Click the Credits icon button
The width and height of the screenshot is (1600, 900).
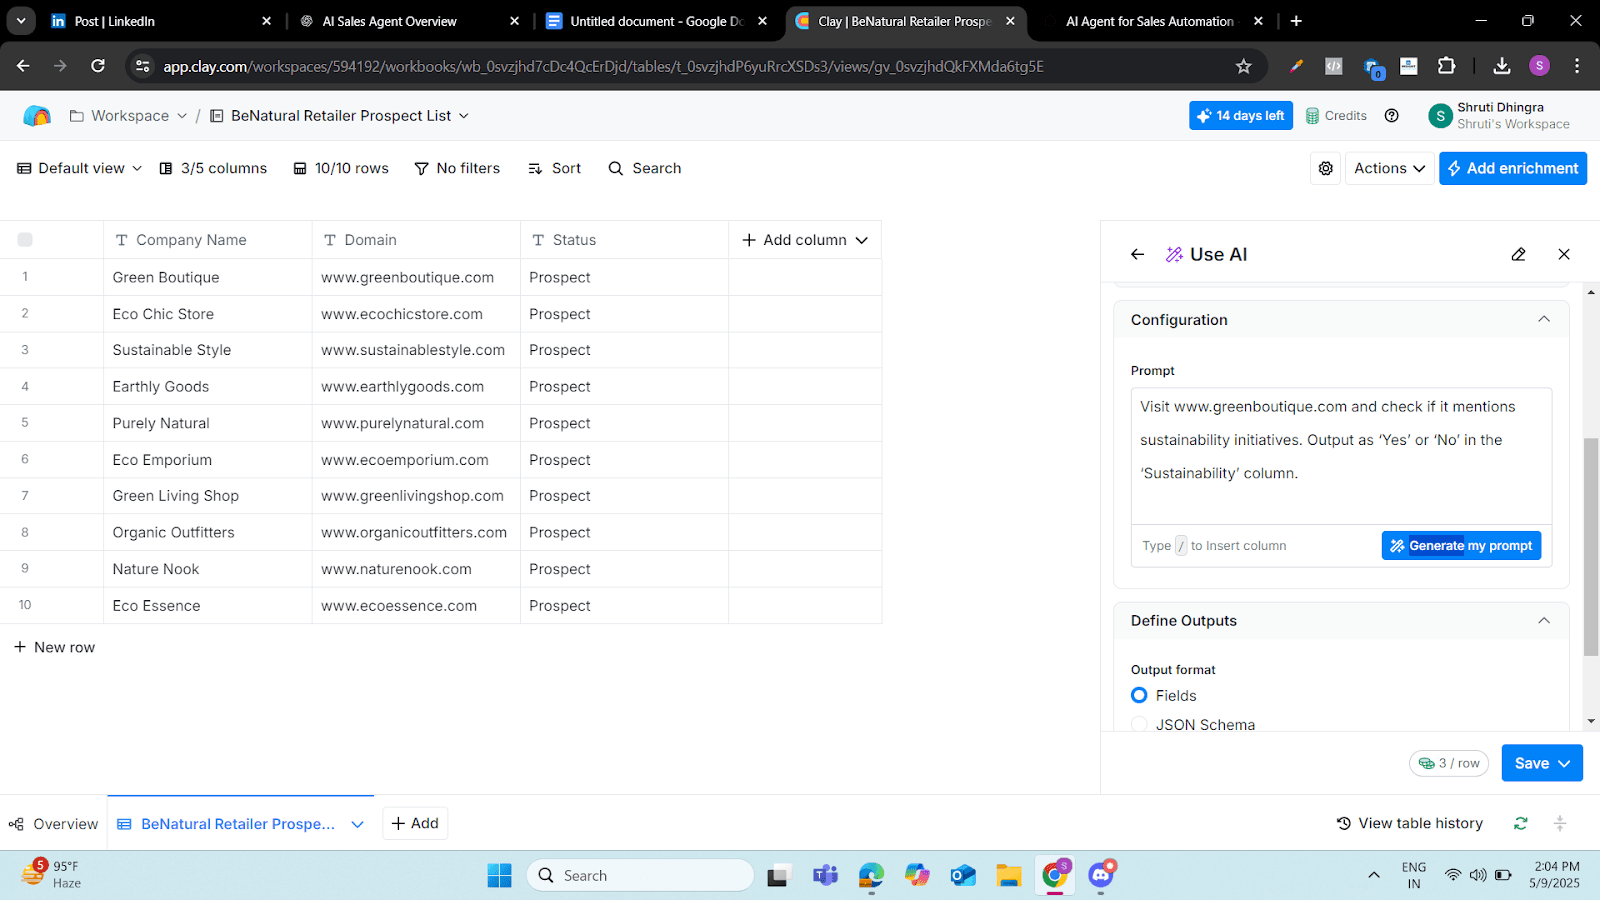tap(1336, 116)
